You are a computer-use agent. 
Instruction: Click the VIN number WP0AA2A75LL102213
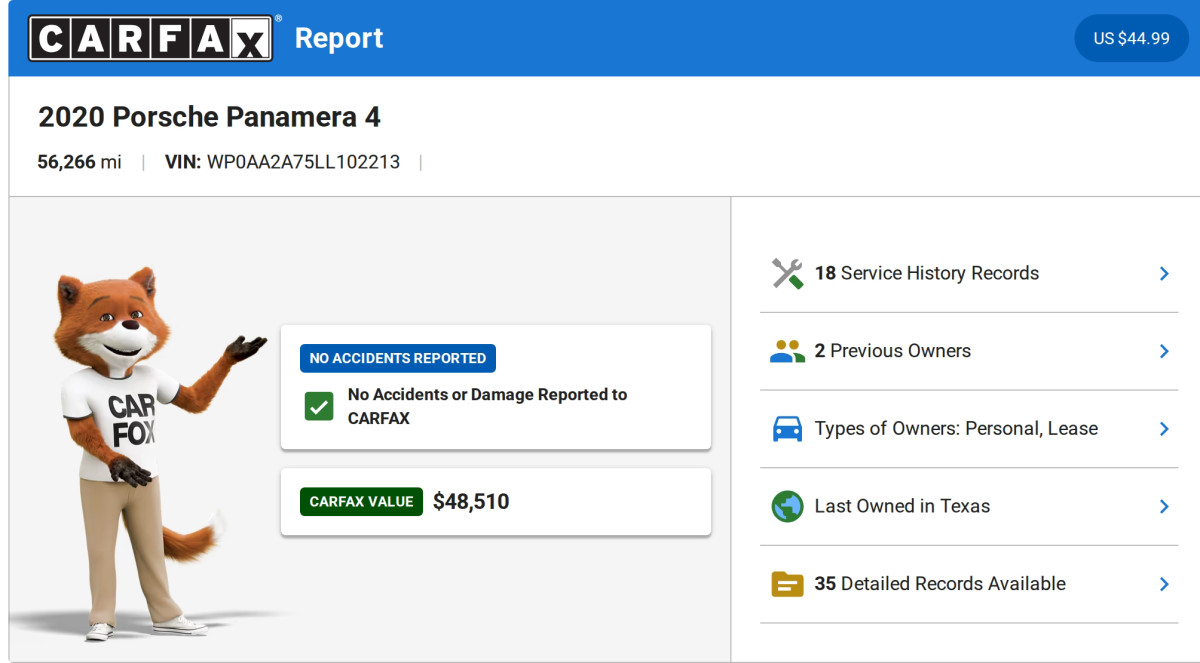(x=303, y=162)
